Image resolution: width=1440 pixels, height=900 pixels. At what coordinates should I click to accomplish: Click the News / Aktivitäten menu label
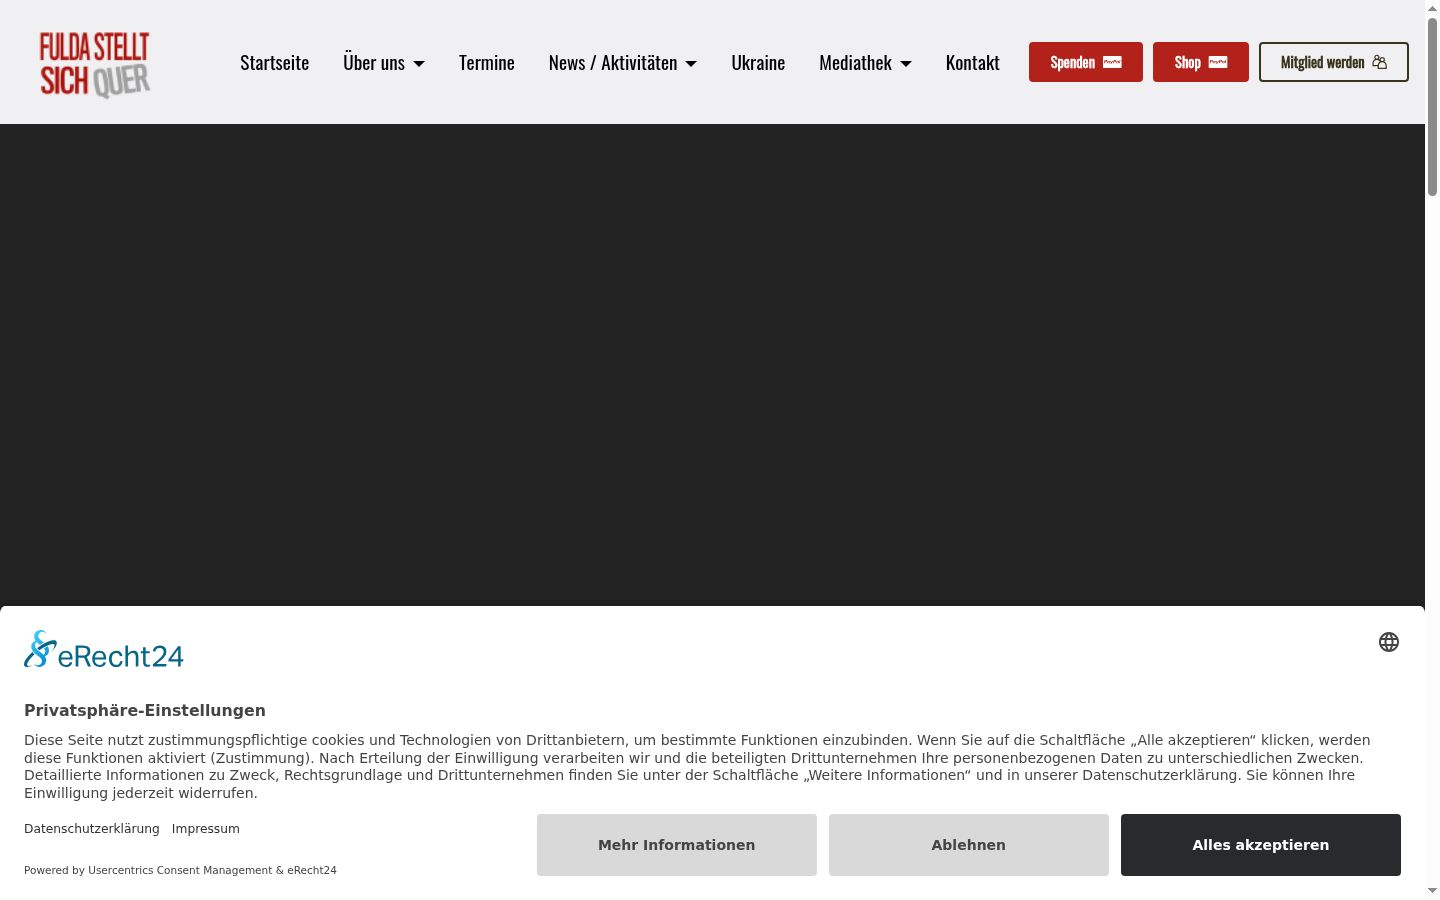click(613, 62)
